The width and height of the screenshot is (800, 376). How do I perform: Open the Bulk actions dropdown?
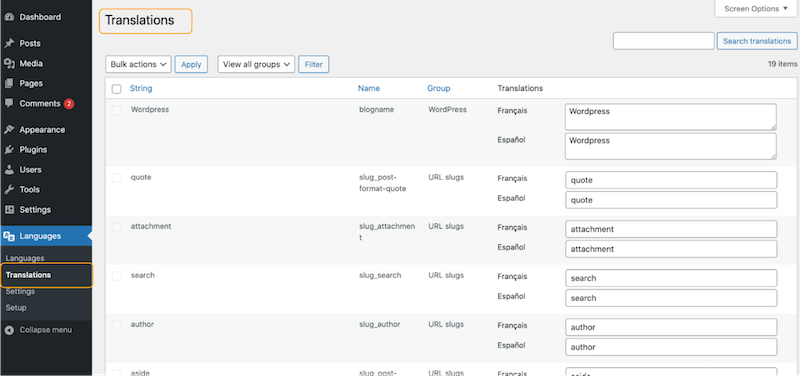pos(138,64)
